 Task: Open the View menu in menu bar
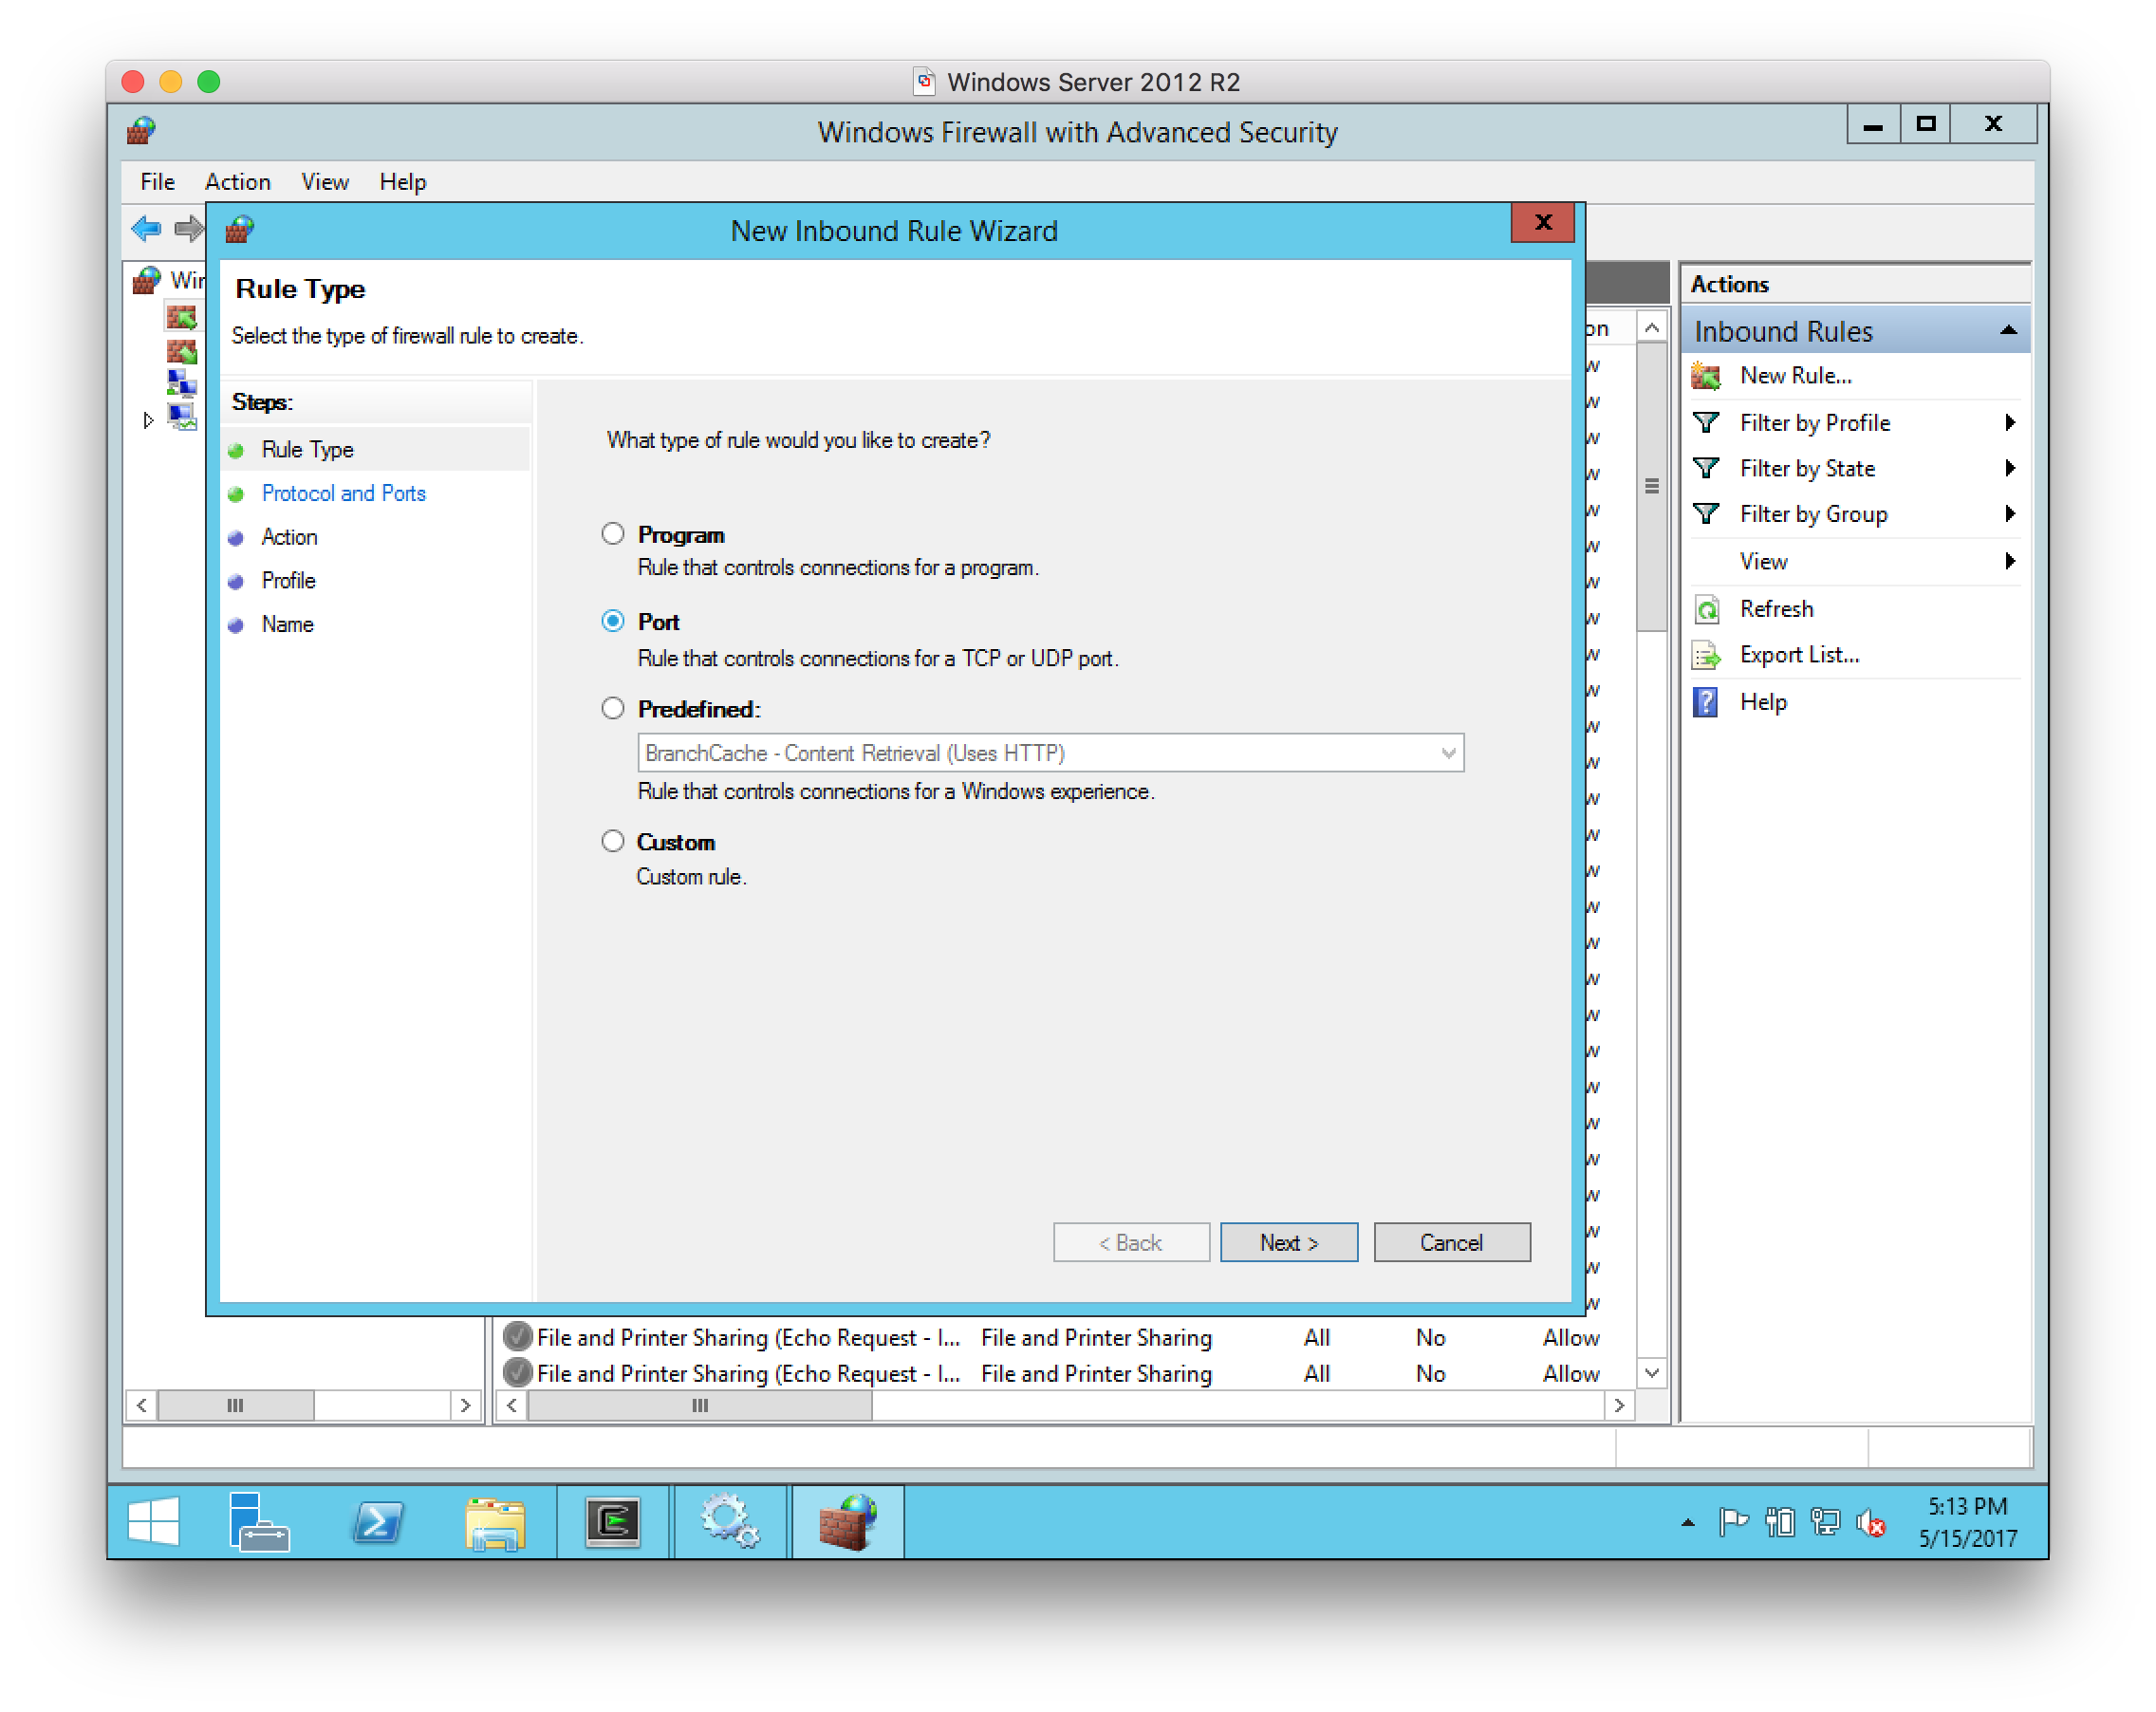pyautogui.click(x=325, y=182)
